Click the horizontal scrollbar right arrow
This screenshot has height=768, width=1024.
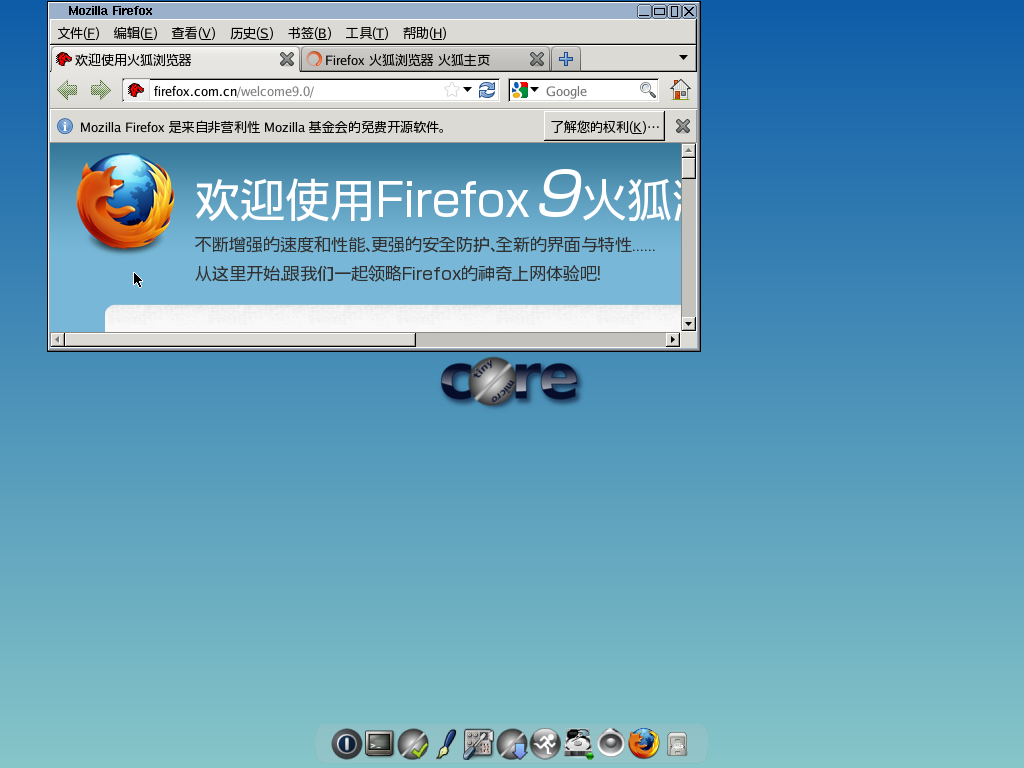(x=673, y=339)
